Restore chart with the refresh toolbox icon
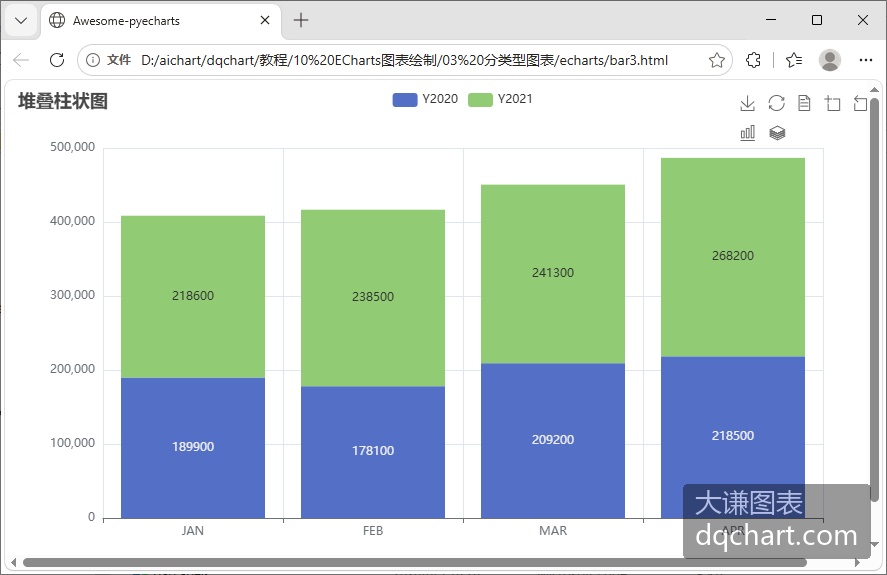This screenshot has height=575, width=887. pos(776,104)
